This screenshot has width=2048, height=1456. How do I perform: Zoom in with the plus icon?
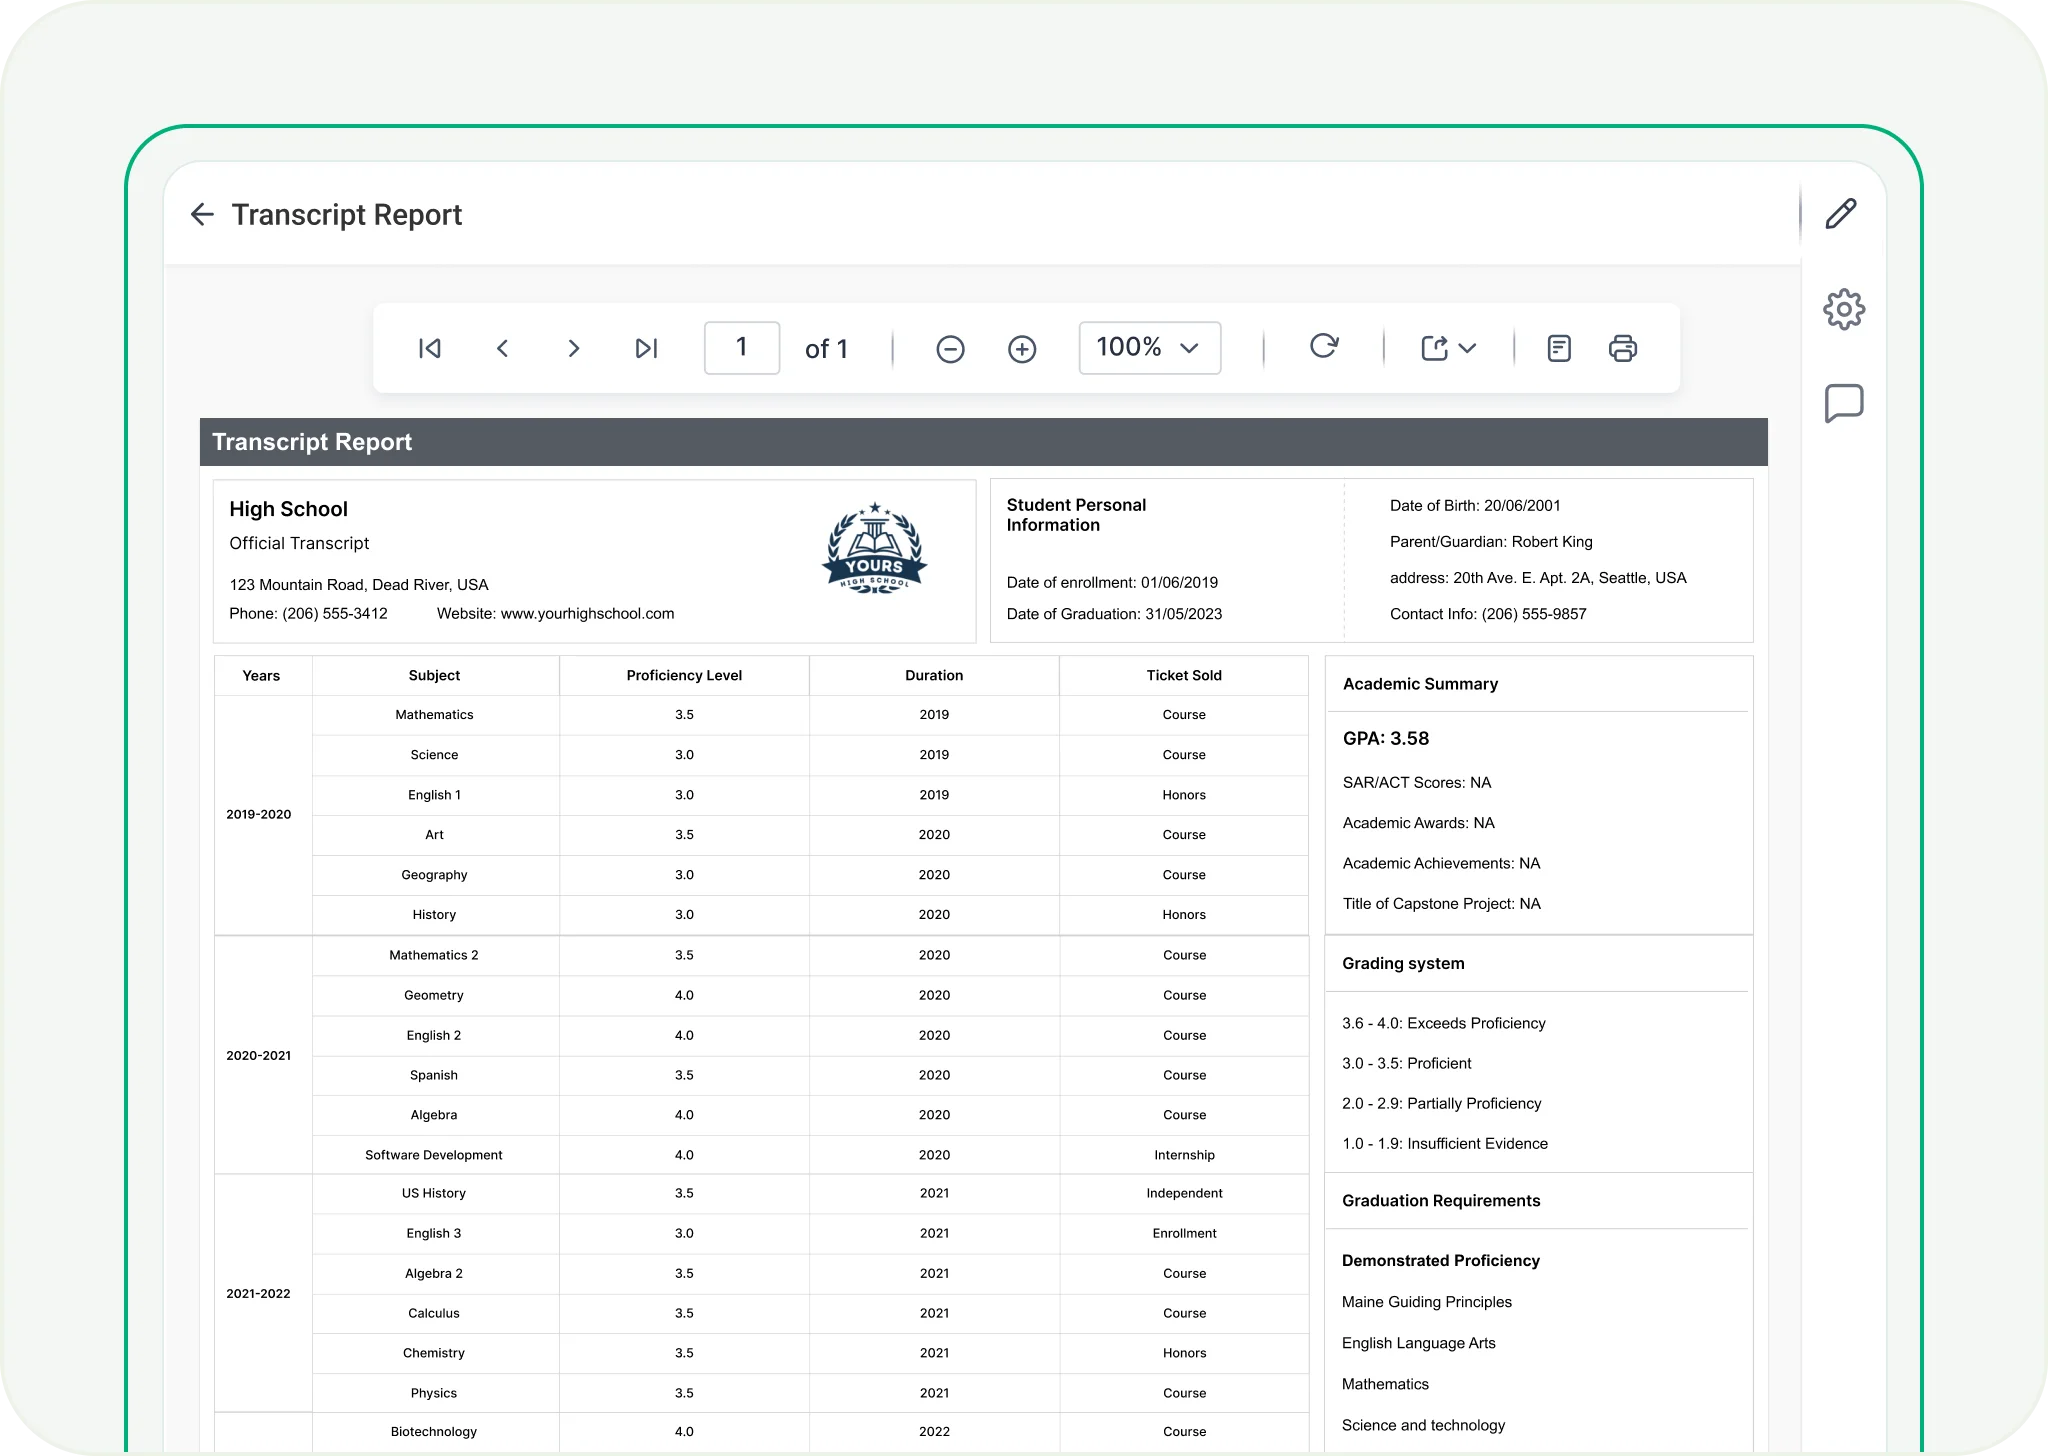click(1022, 349)
